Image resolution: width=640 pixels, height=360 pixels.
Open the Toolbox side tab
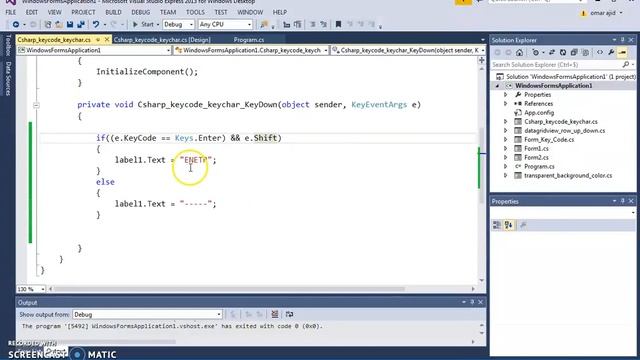pos(8,45)
